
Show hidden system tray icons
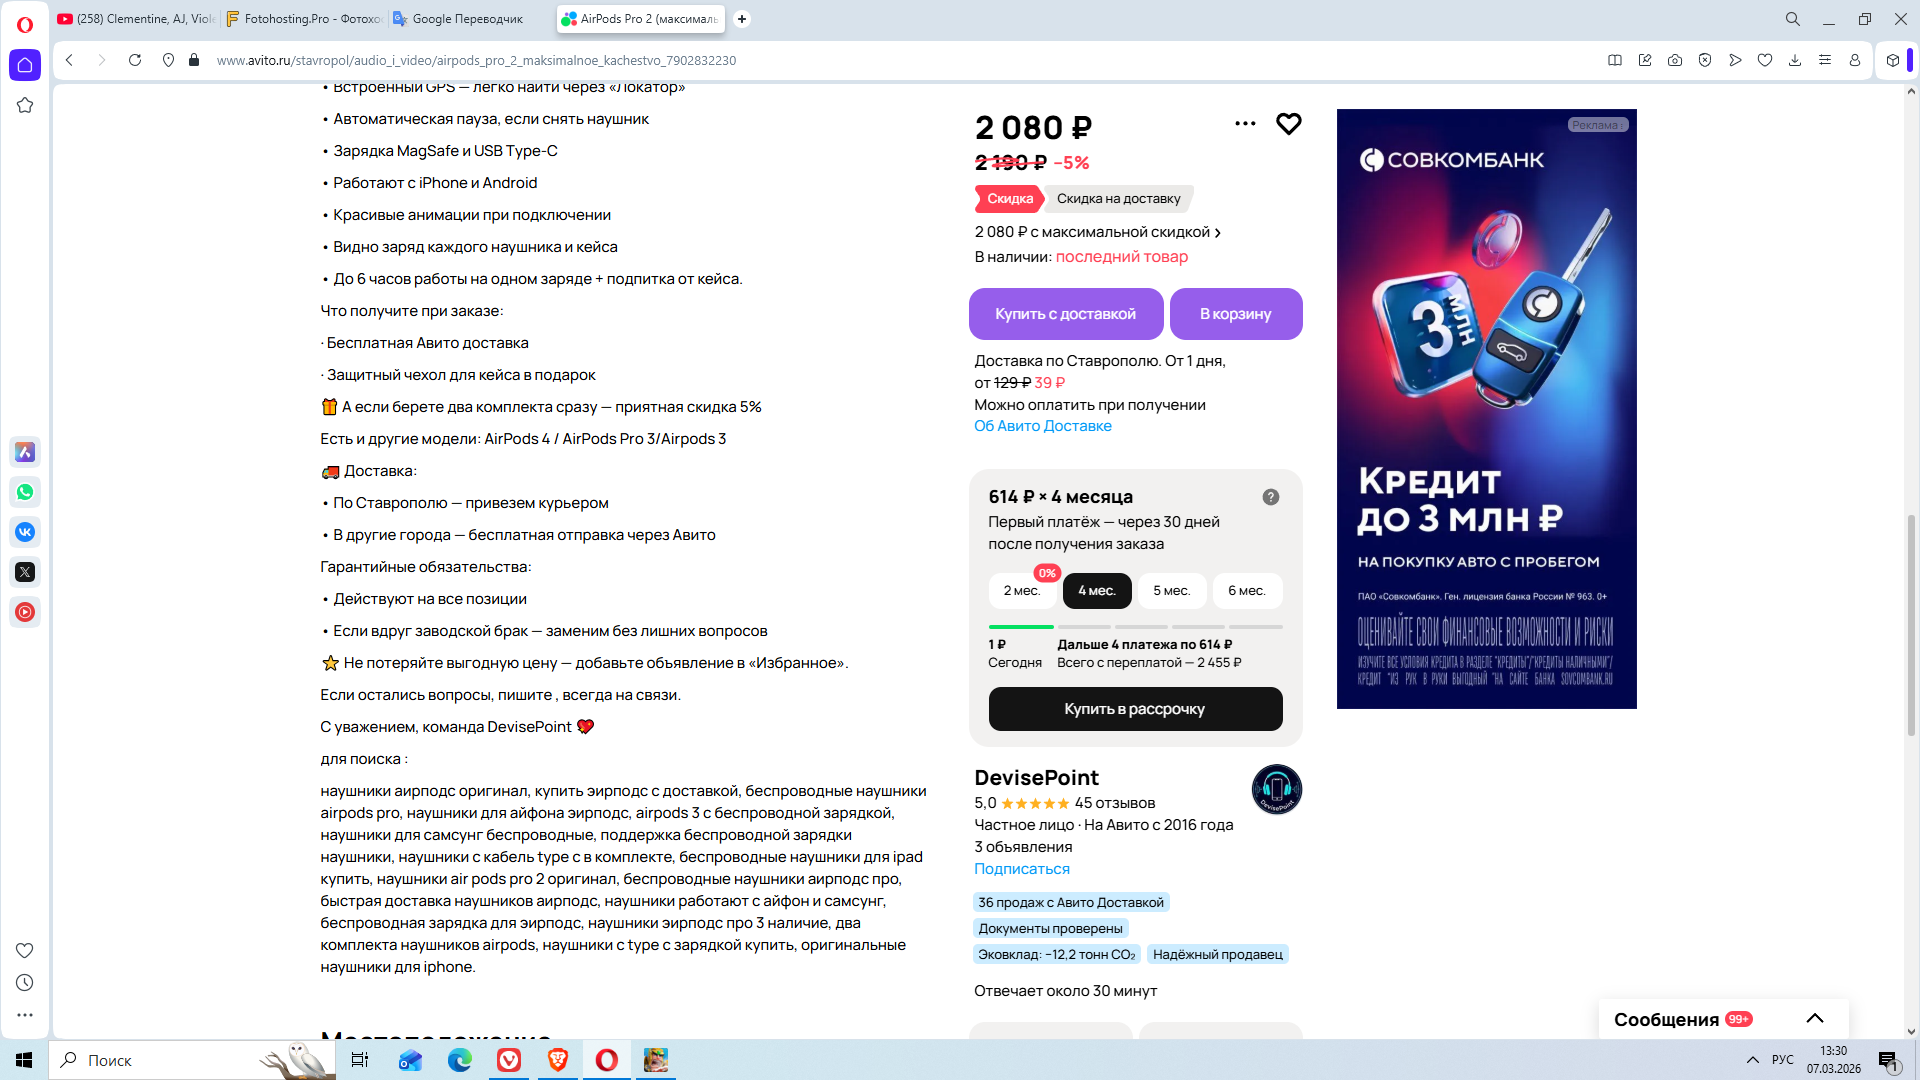tap(1752, 1060)
